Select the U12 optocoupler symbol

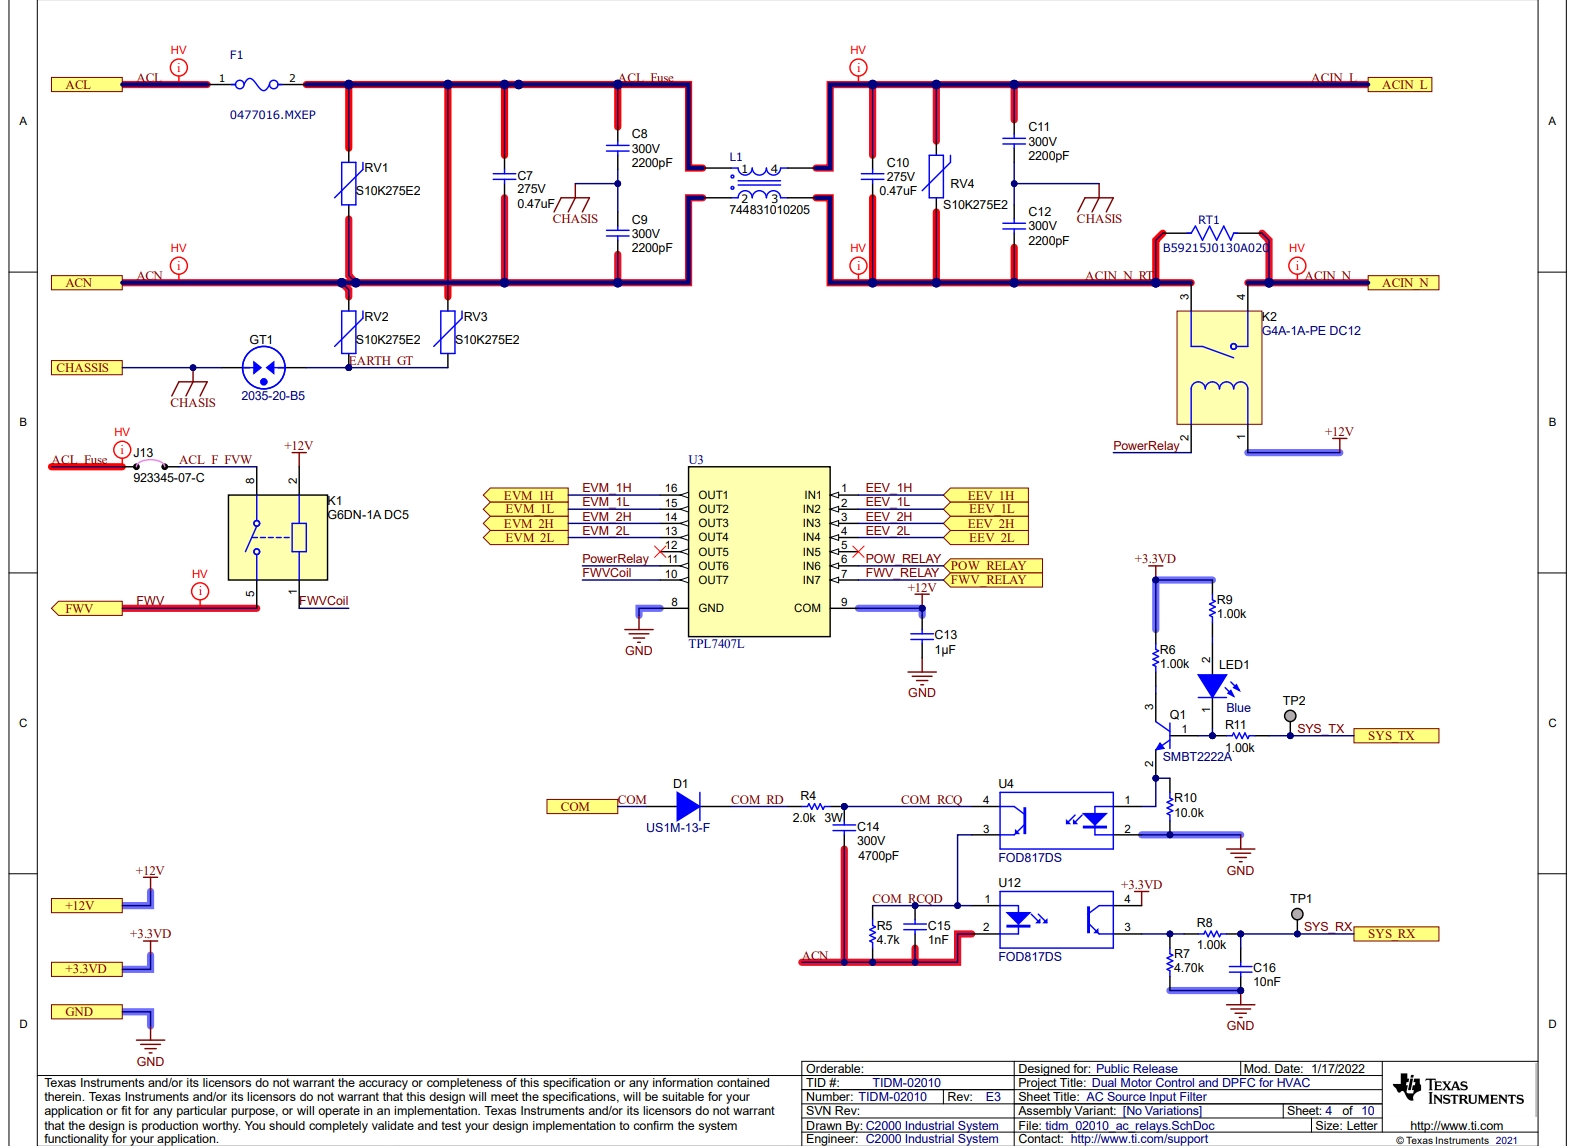coord(1055,920)
